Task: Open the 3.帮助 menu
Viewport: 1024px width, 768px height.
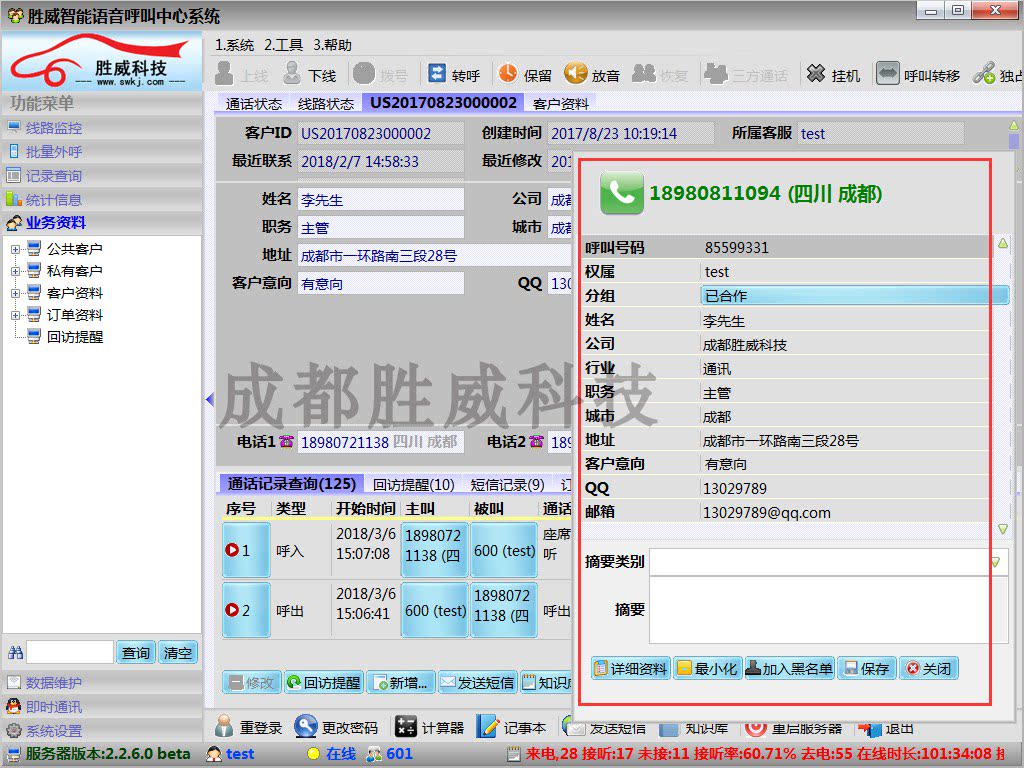Action: tap(332, 45)
